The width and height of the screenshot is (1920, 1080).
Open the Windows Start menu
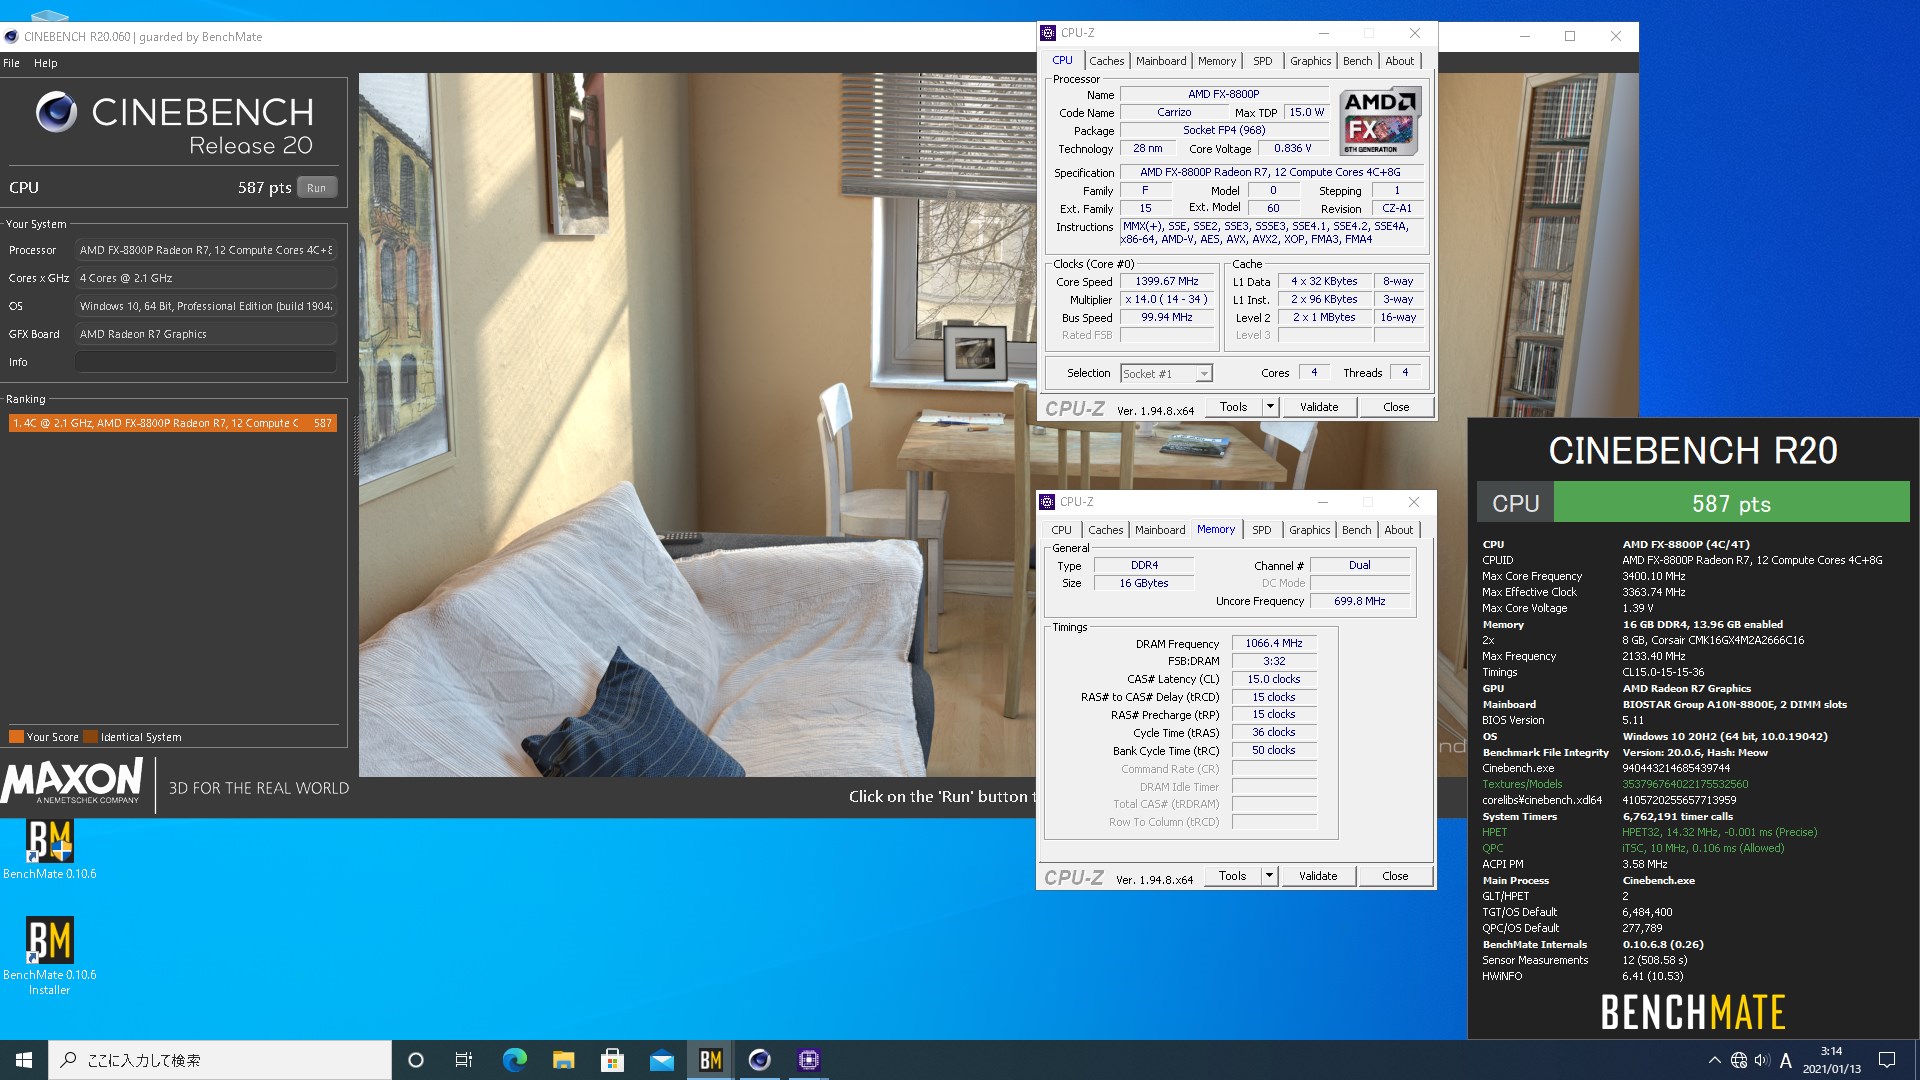(24, 1060)
